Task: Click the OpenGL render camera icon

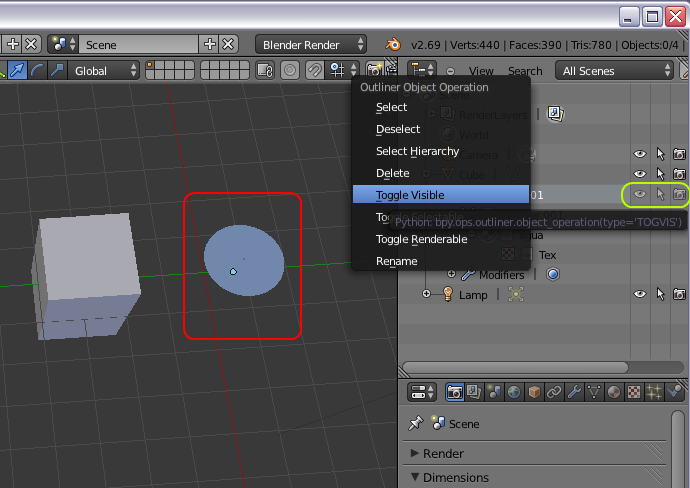Action: (374, 70)
